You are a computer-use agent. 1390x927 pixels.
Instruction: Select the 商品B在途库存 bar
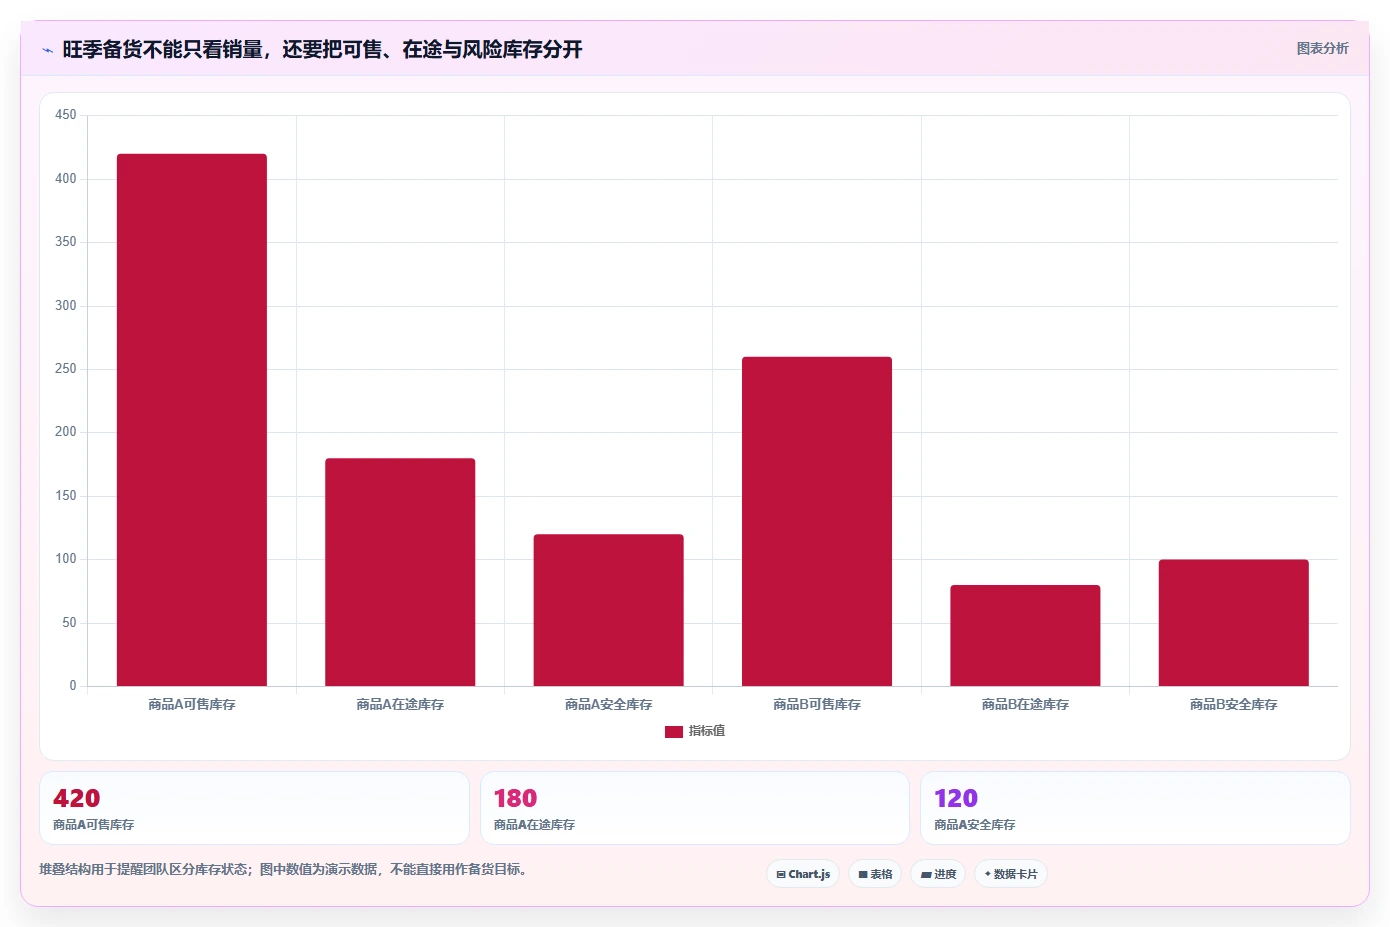tap(1025, 635)
